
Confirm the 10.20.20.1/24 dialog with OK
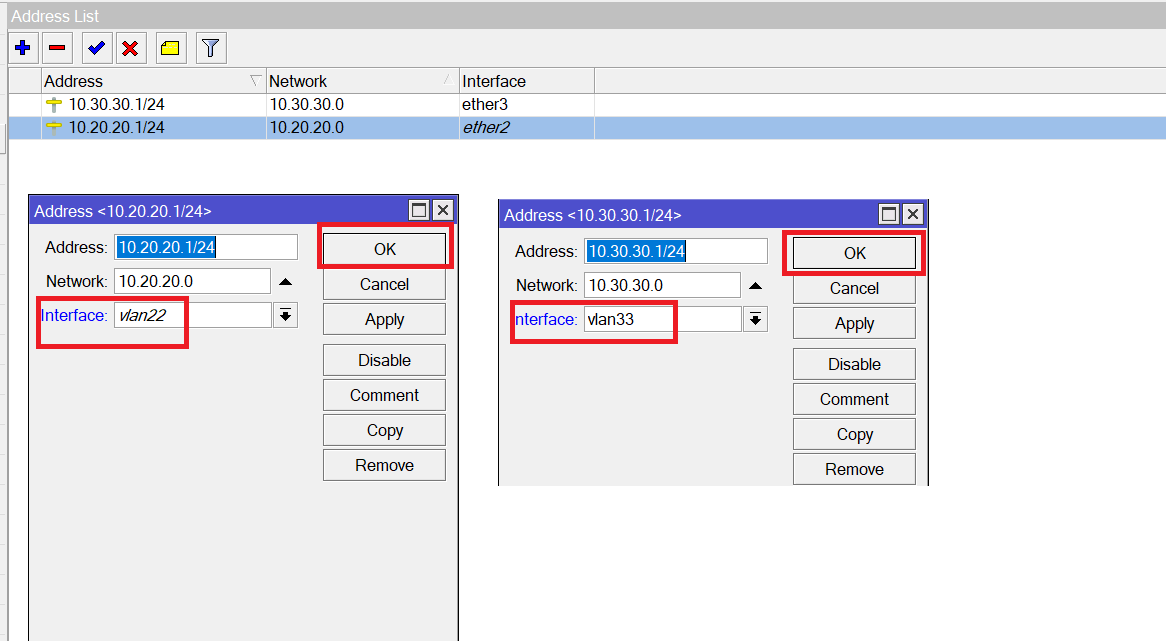384,249
